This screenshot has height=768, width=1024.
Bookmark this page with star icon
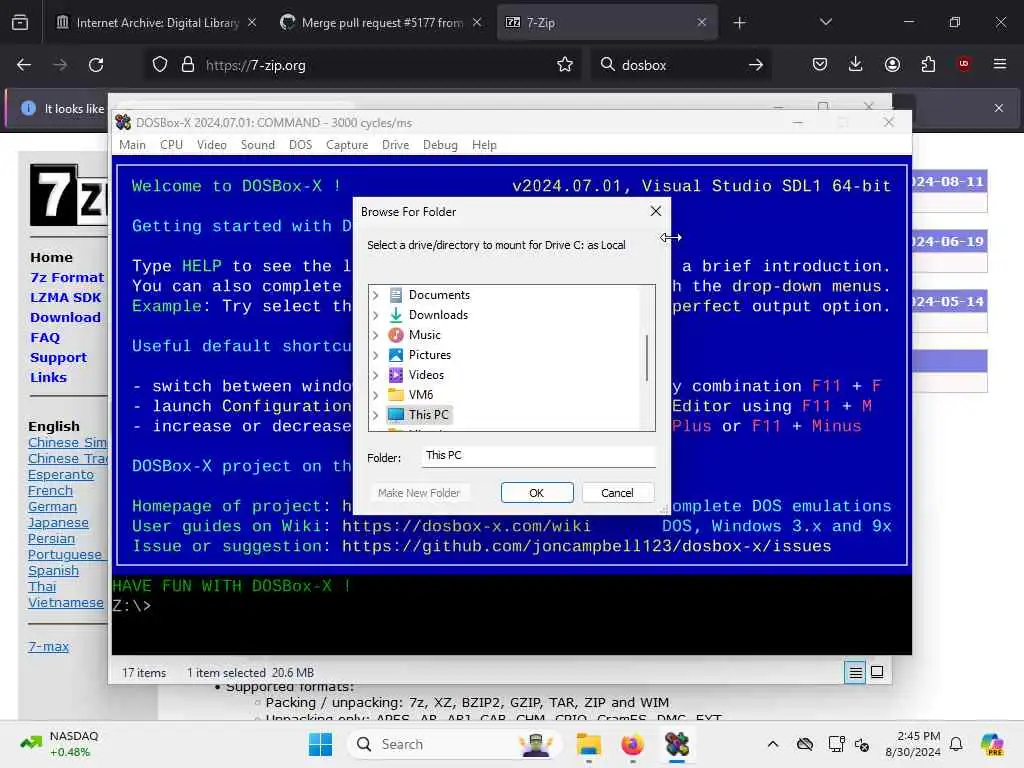[565, 65]
